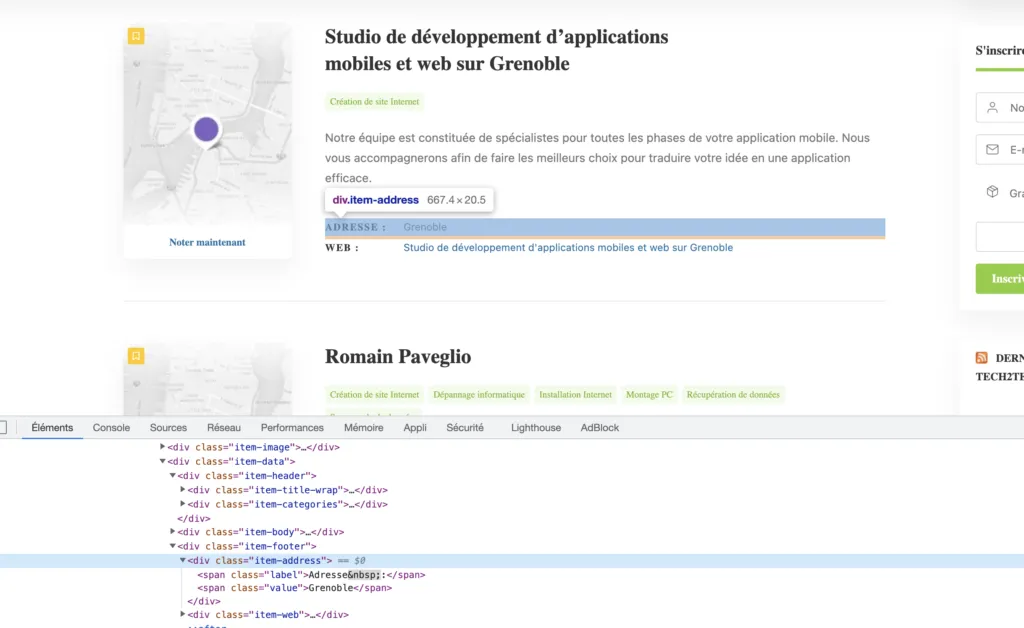Expand the item-image div node
Image resolution: width=1024 pixels, height=628 pixels.
[163, 447]
